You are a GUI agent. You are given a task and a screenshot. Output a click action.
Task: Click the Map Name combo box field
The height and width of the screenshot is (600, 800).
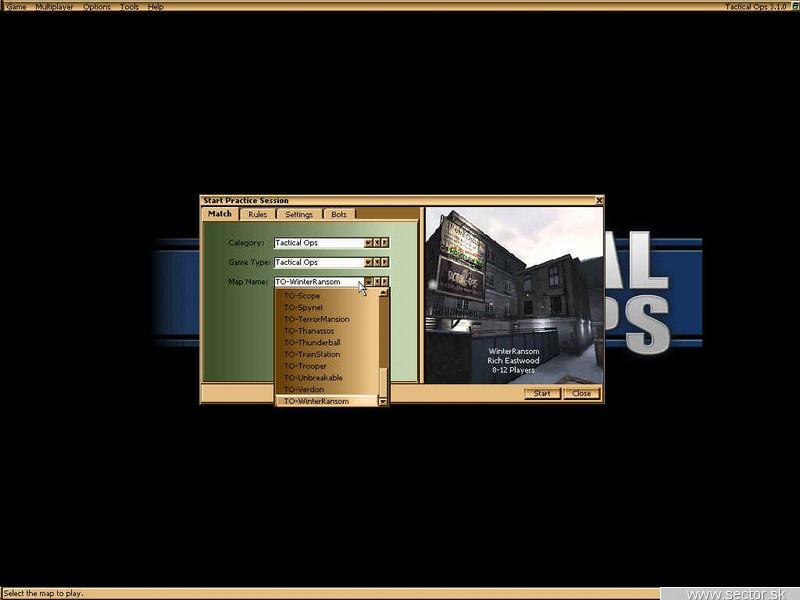(319, 282)
